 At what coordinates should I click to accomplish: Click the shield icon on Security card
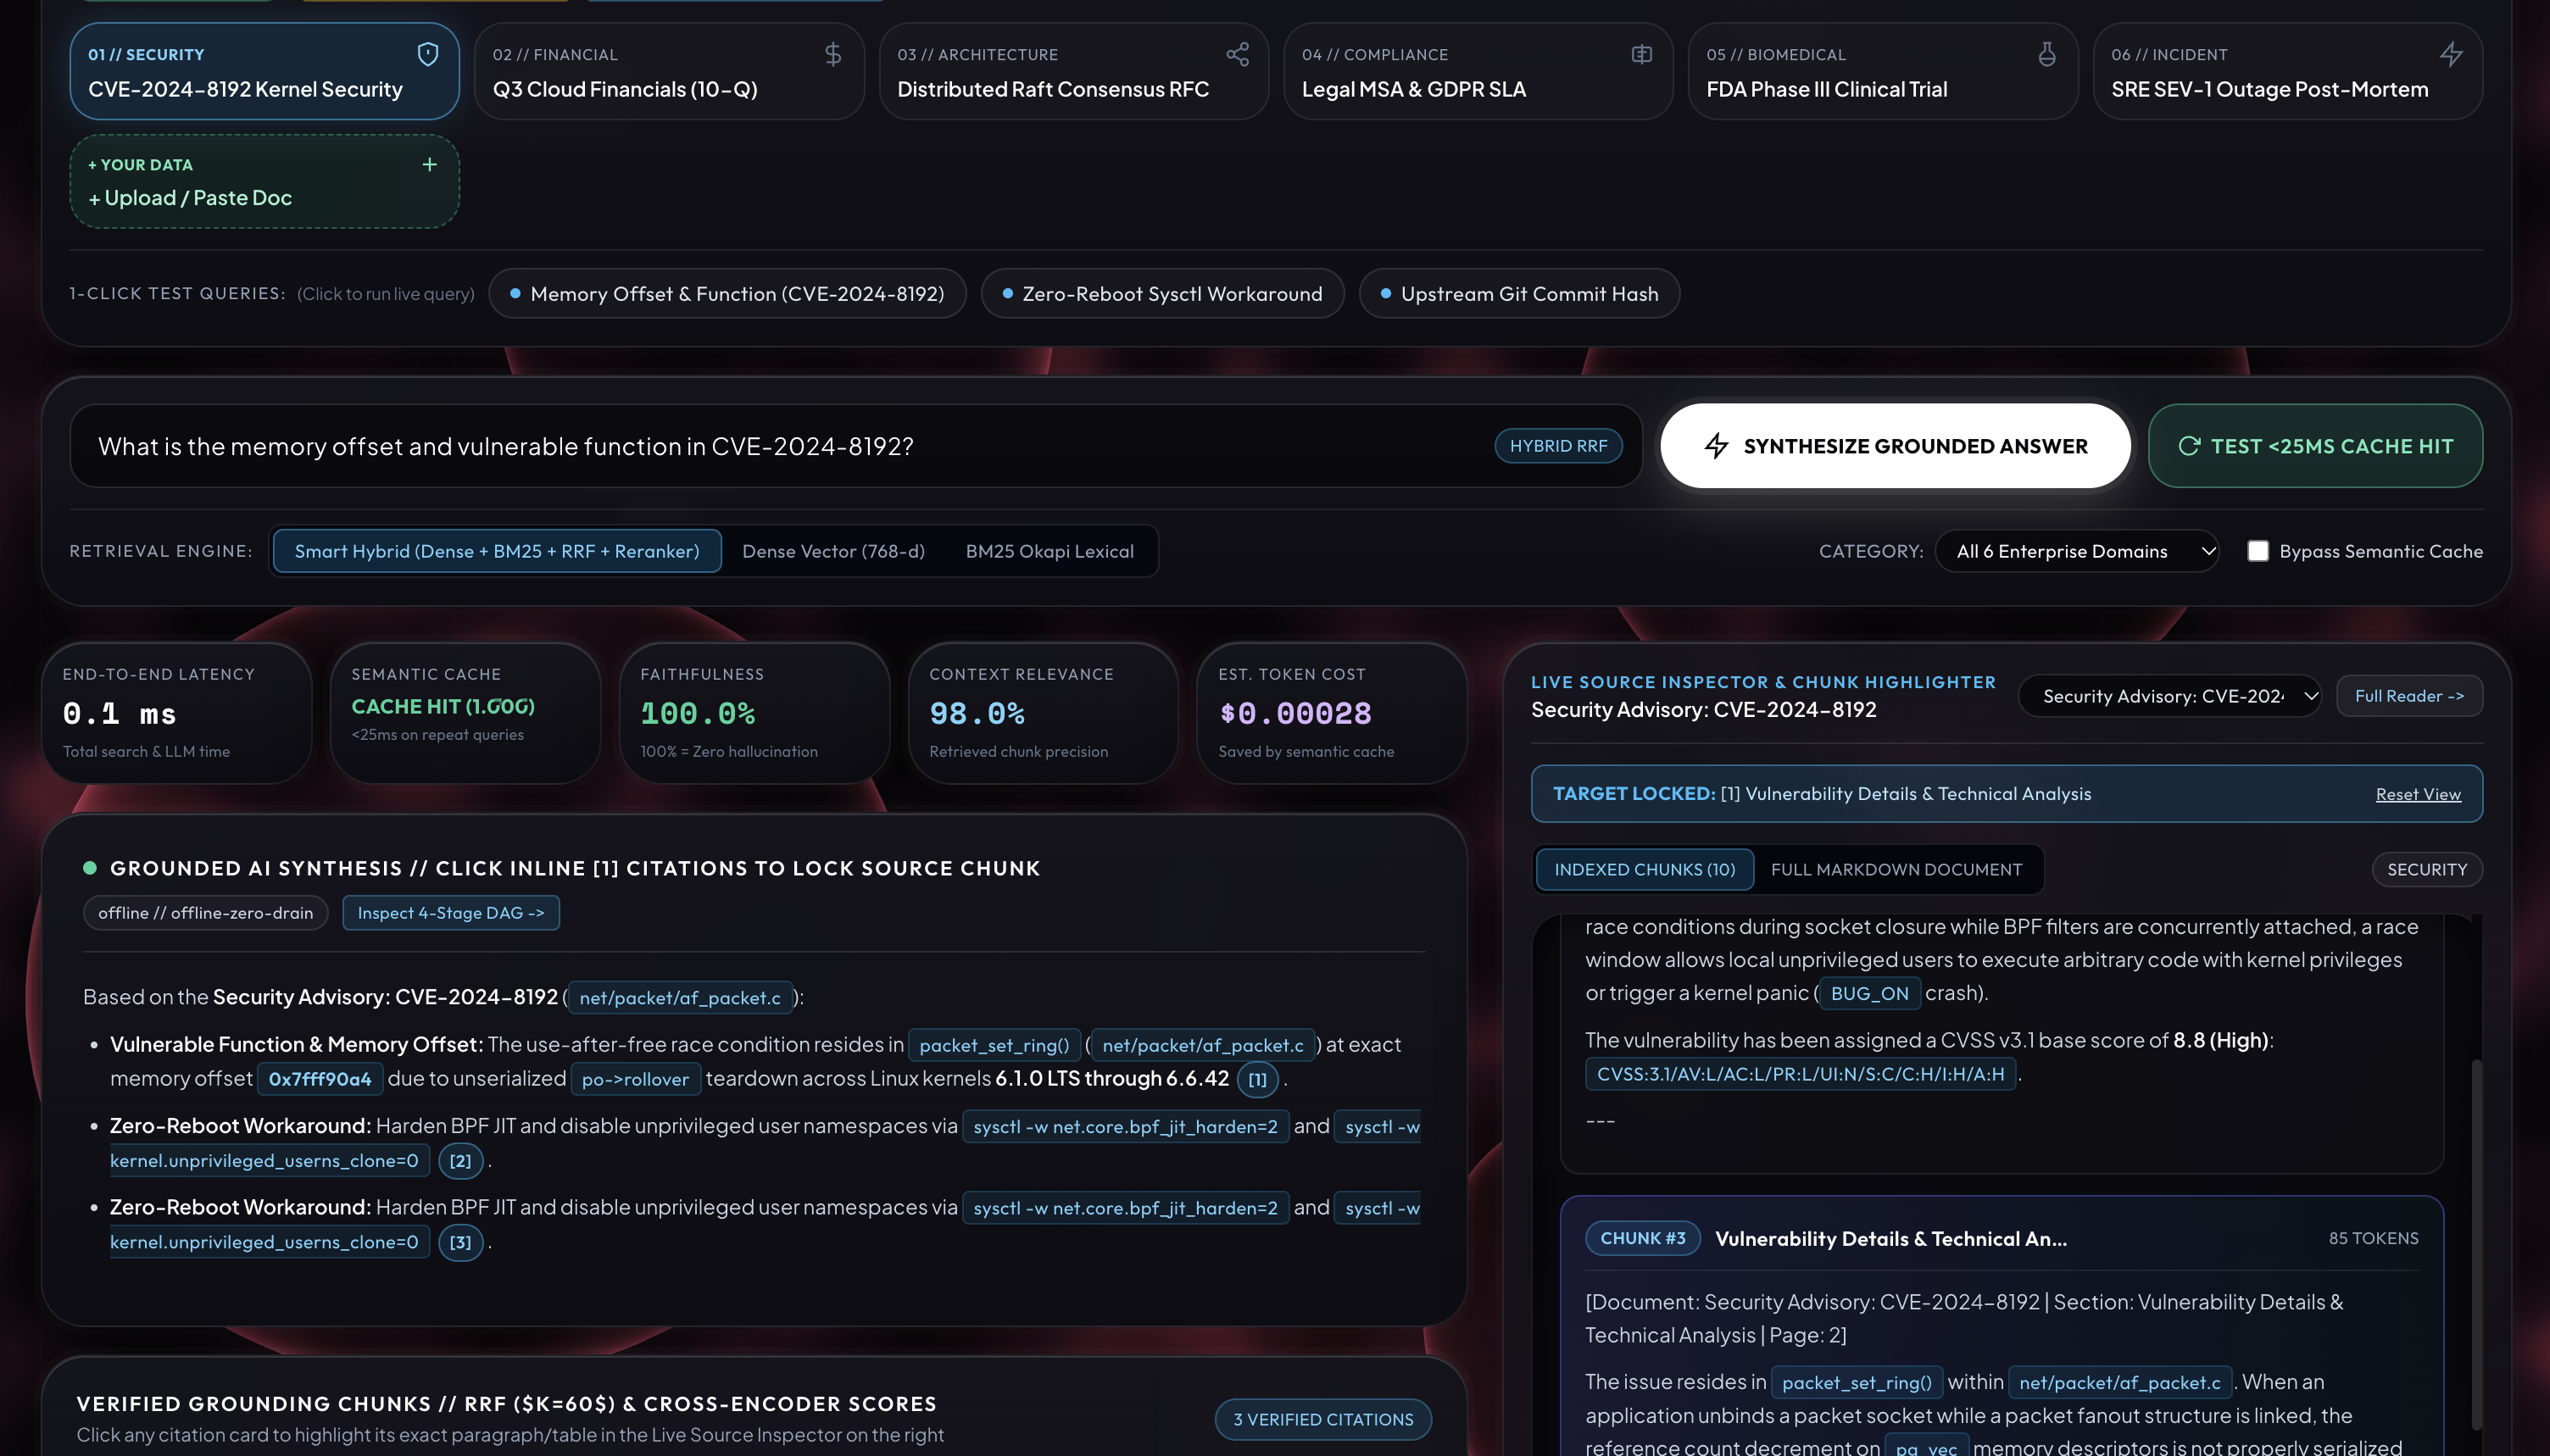click(x=427, y=54)
